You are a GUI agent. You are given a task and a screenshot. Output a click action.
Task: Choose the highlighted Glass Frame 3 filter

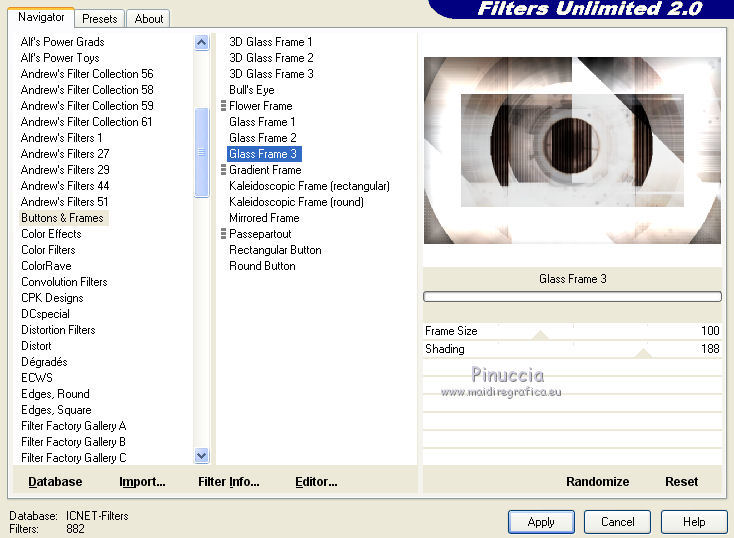264,154
